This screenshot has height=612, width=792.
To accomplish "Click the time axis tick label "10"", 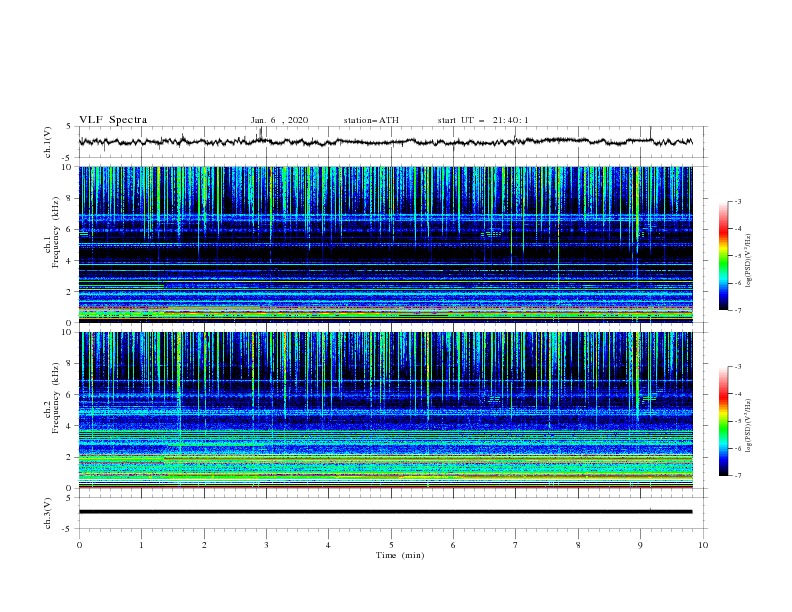I will 703,545.
